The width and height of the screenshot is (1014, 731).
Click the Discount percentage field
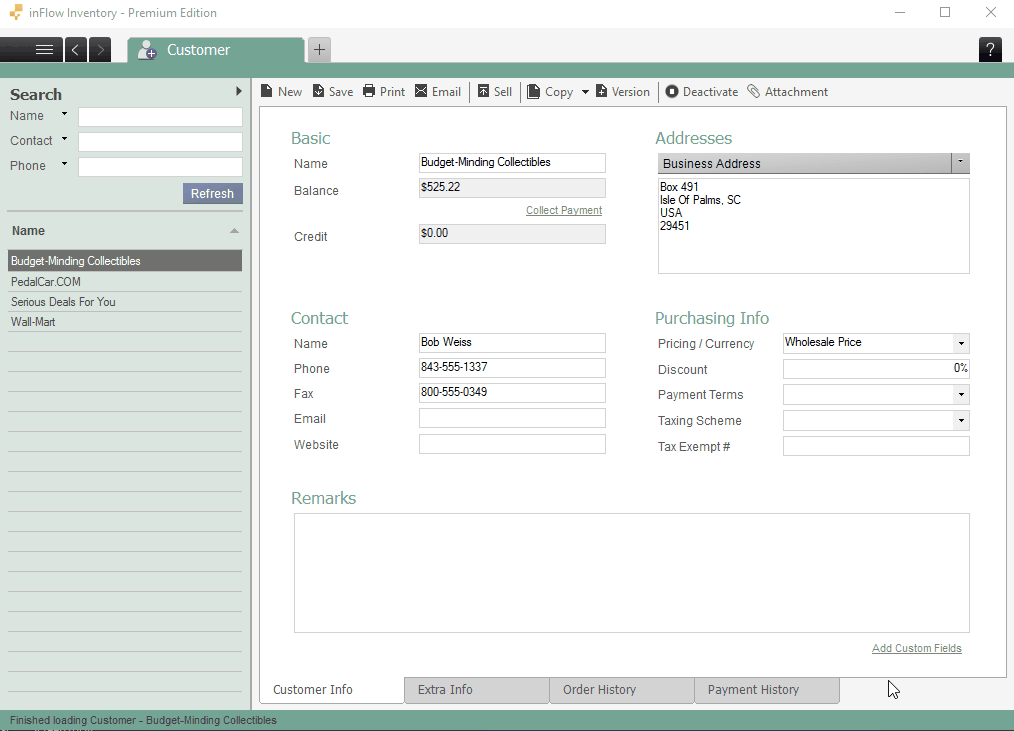coord(876,369)
